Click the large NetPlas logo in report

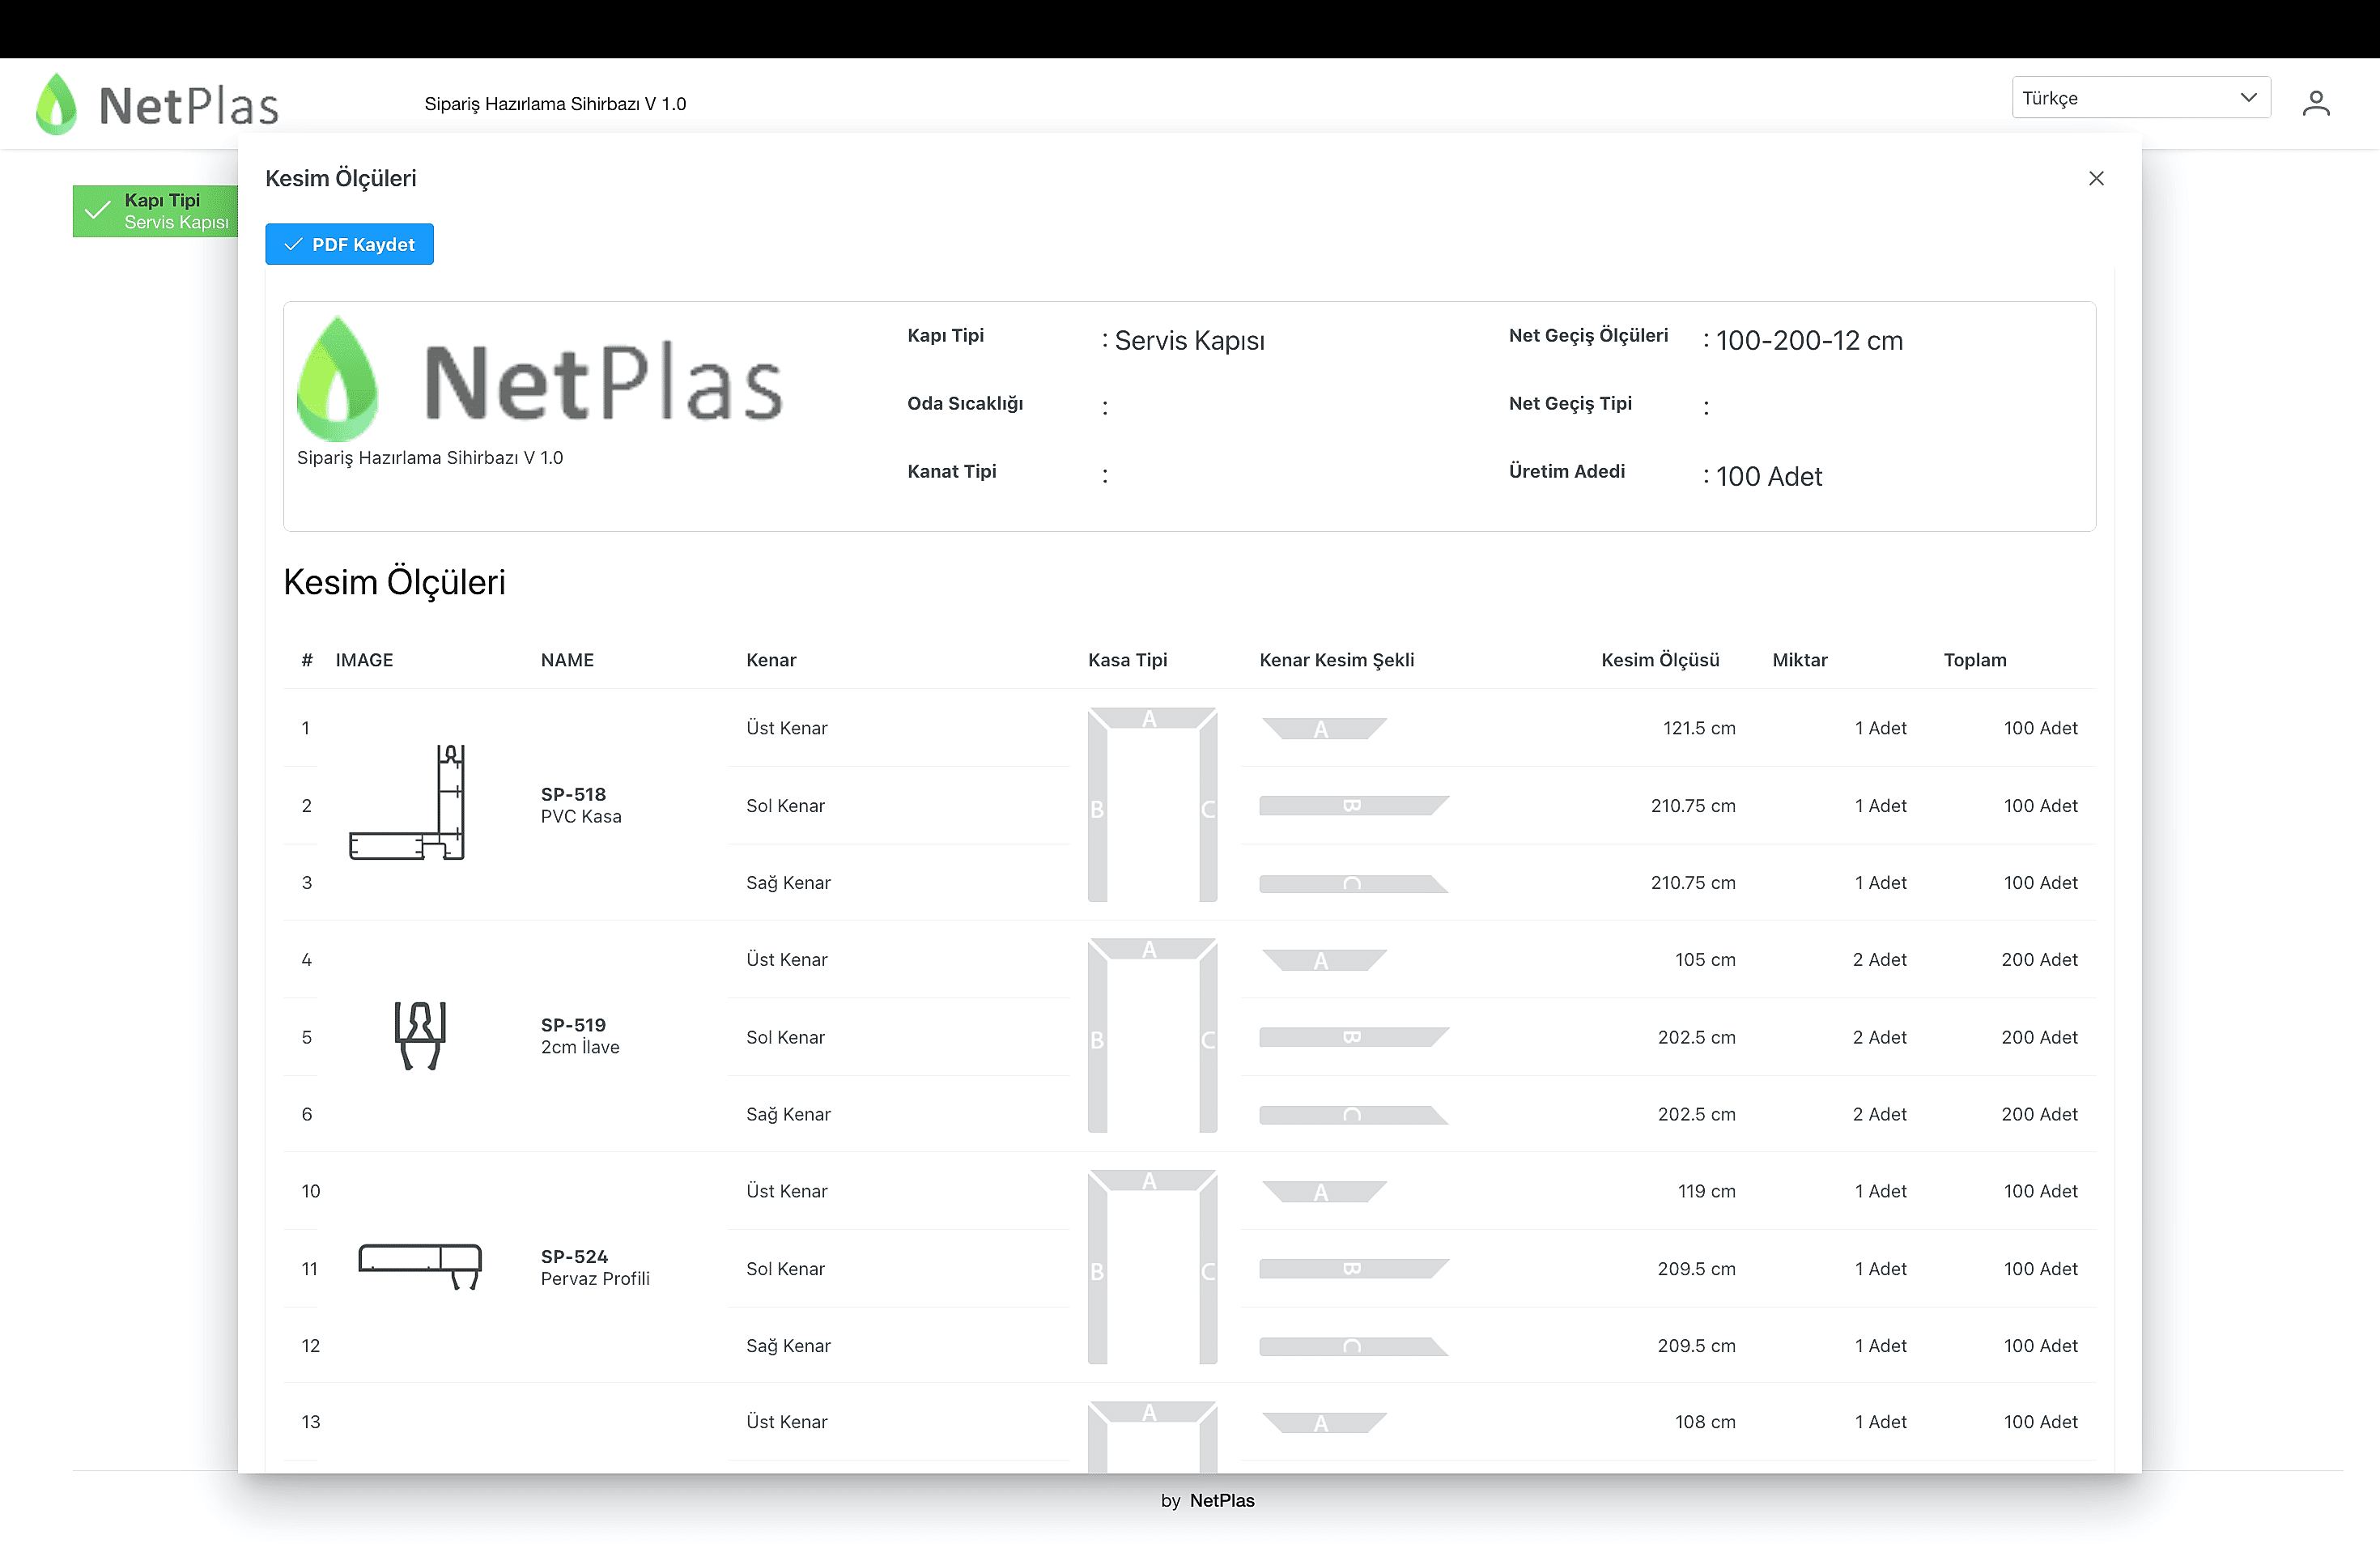[540, 381]
